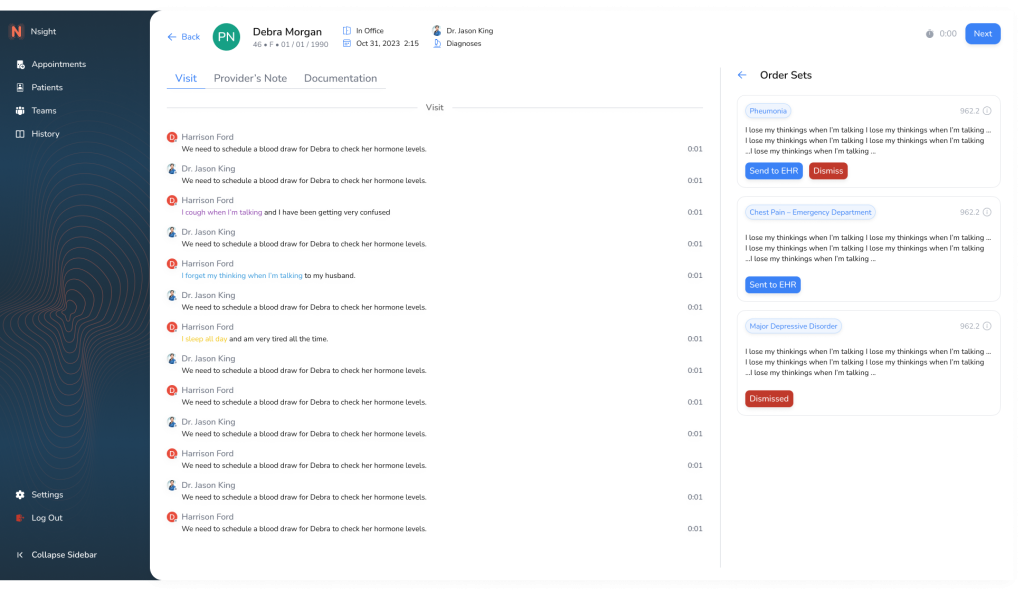Go Back to the previous page

tap(183, 37)
